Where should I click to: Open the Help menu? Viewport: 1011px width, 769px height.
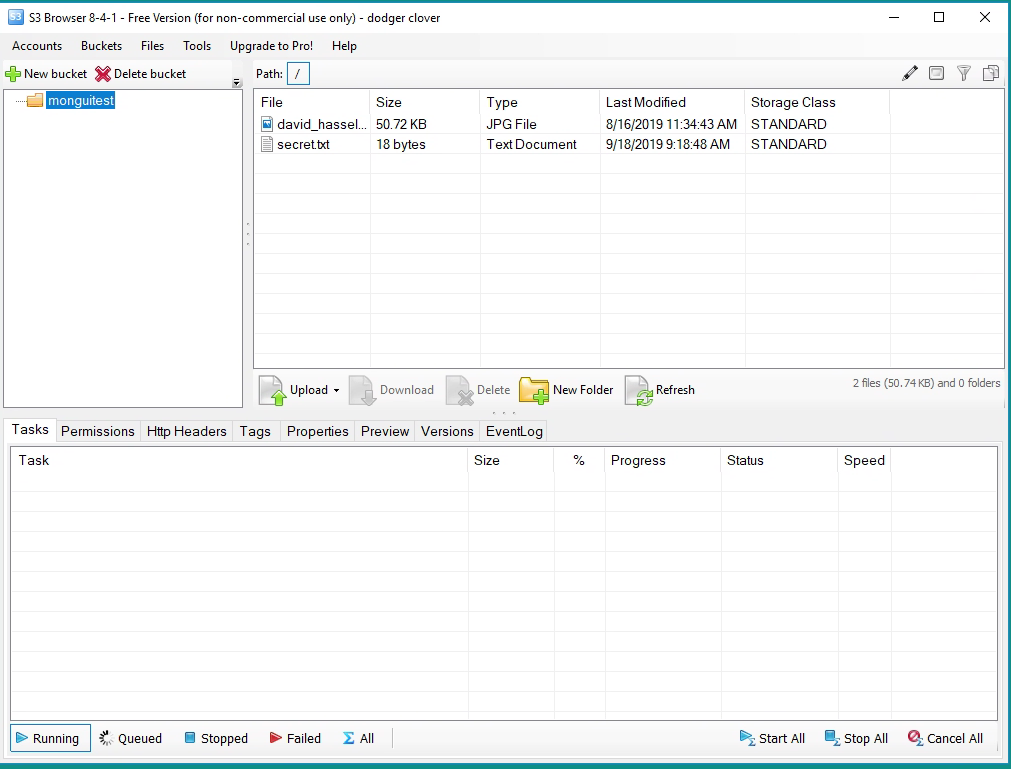tap(344, 46)
